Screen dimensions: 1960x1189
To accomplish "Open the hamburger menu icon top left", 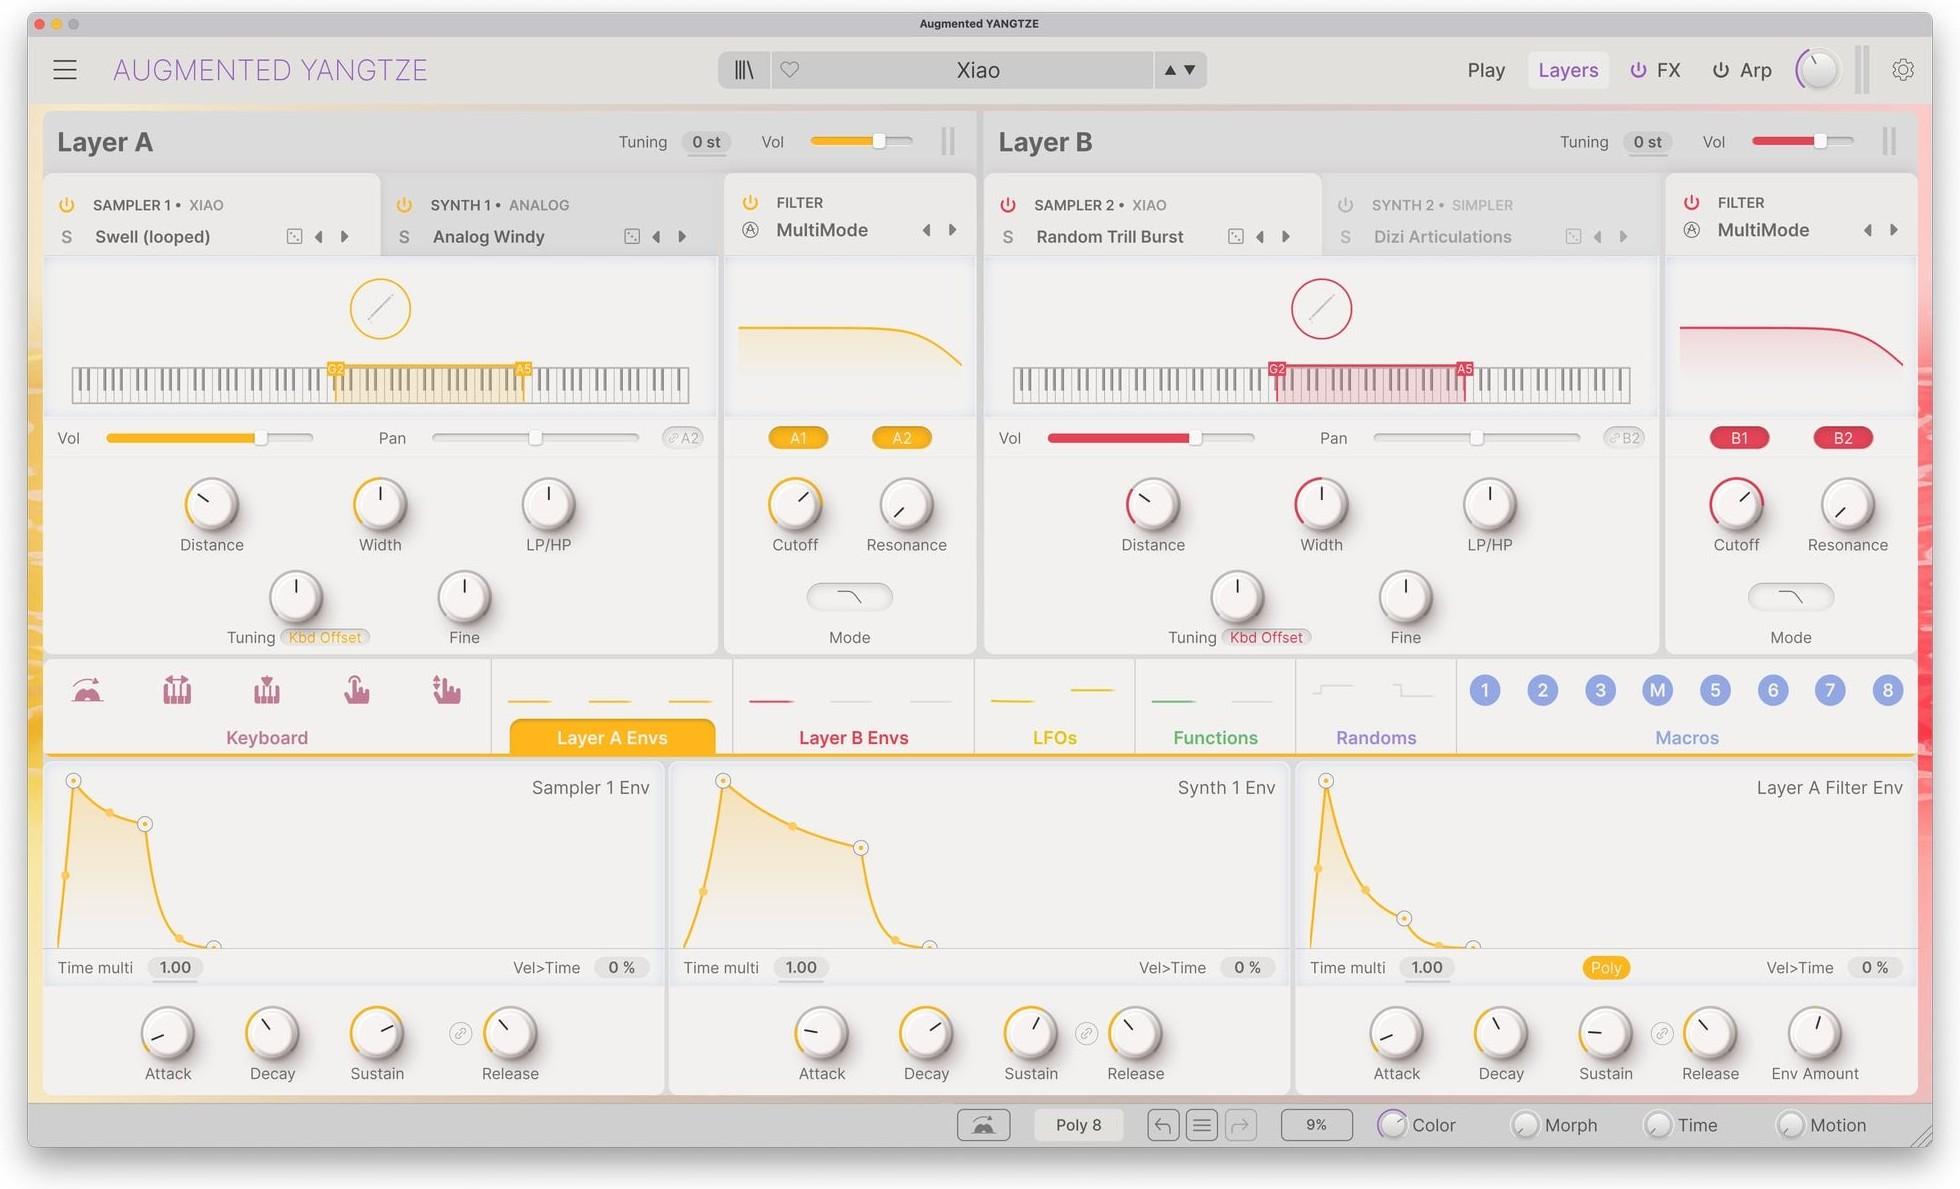I will point(64,69).
